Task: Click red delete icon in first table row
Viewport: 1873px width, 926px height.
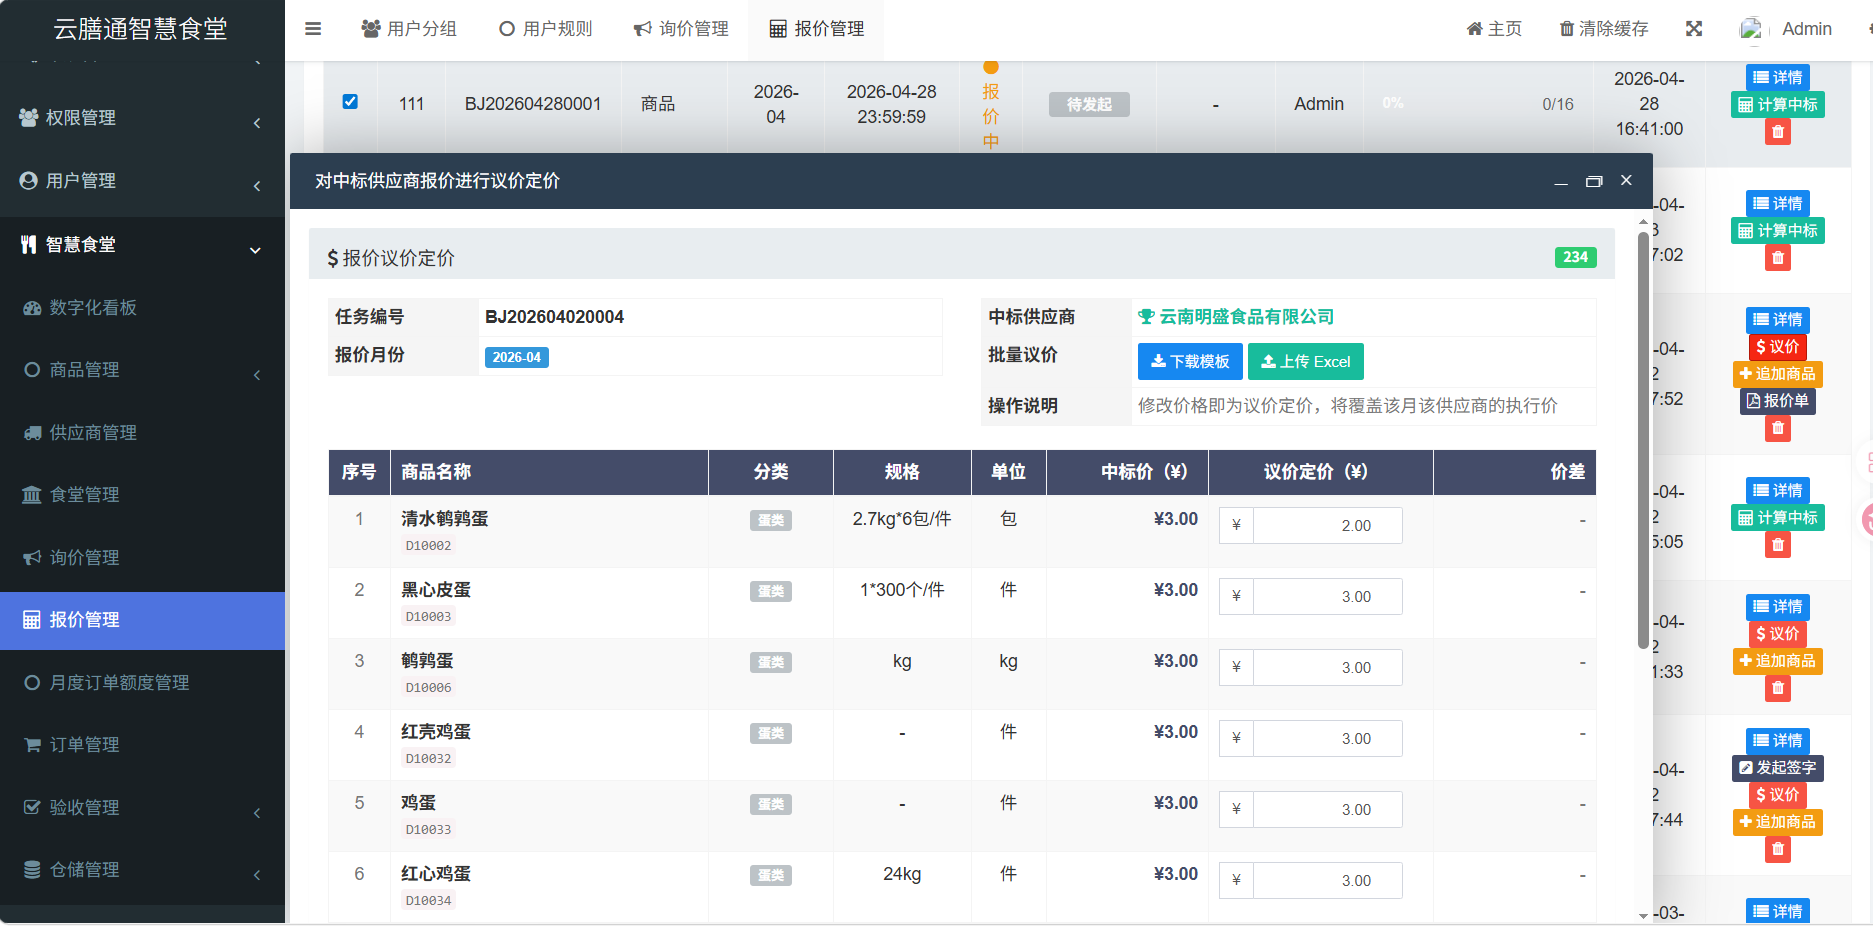Action: (1777, 132)
